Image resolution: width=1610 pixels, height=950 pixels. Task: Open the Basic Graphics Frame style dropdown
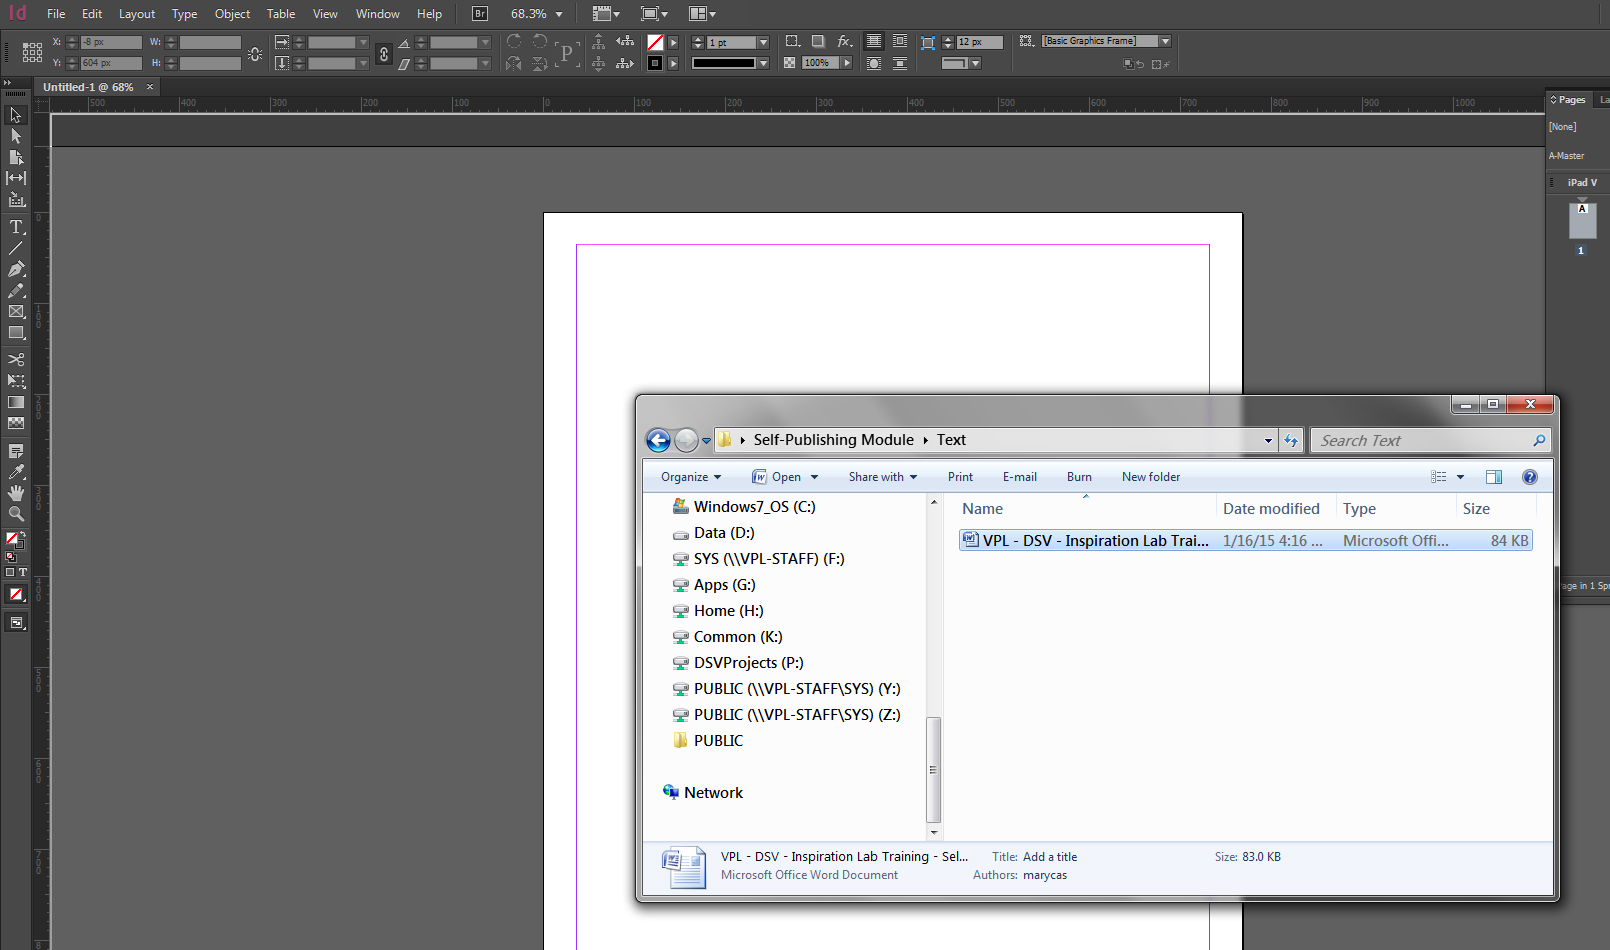(x=1165, y=41)
